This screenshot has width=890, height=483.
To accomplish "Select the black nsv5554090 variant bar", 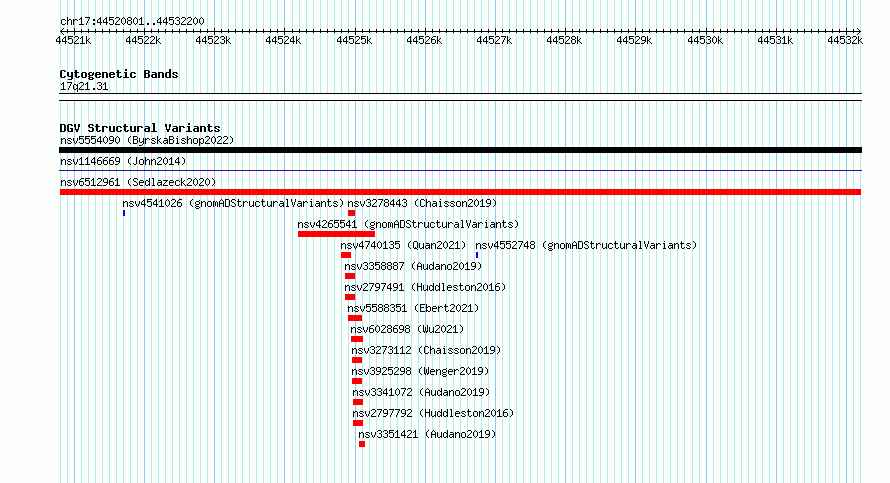I will (460, 150).
